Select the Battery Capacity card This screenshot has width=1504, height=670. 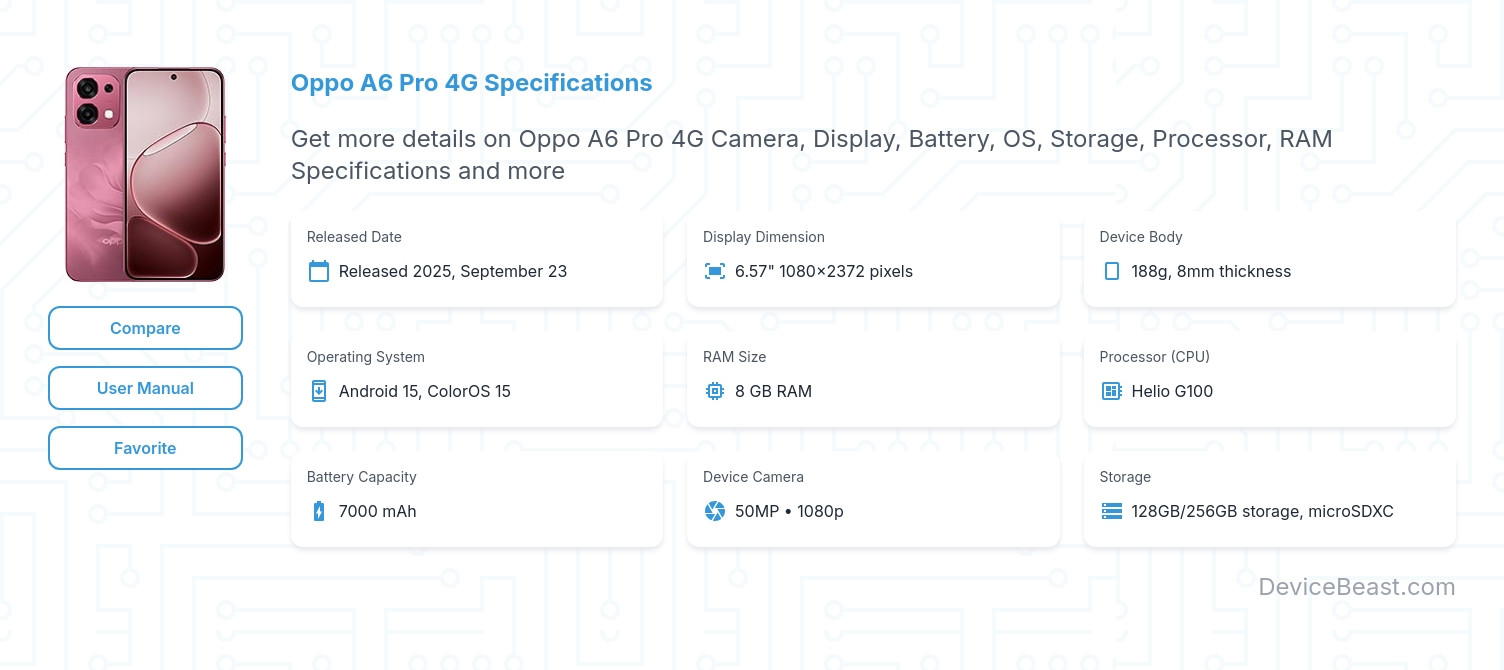point(477,497)
